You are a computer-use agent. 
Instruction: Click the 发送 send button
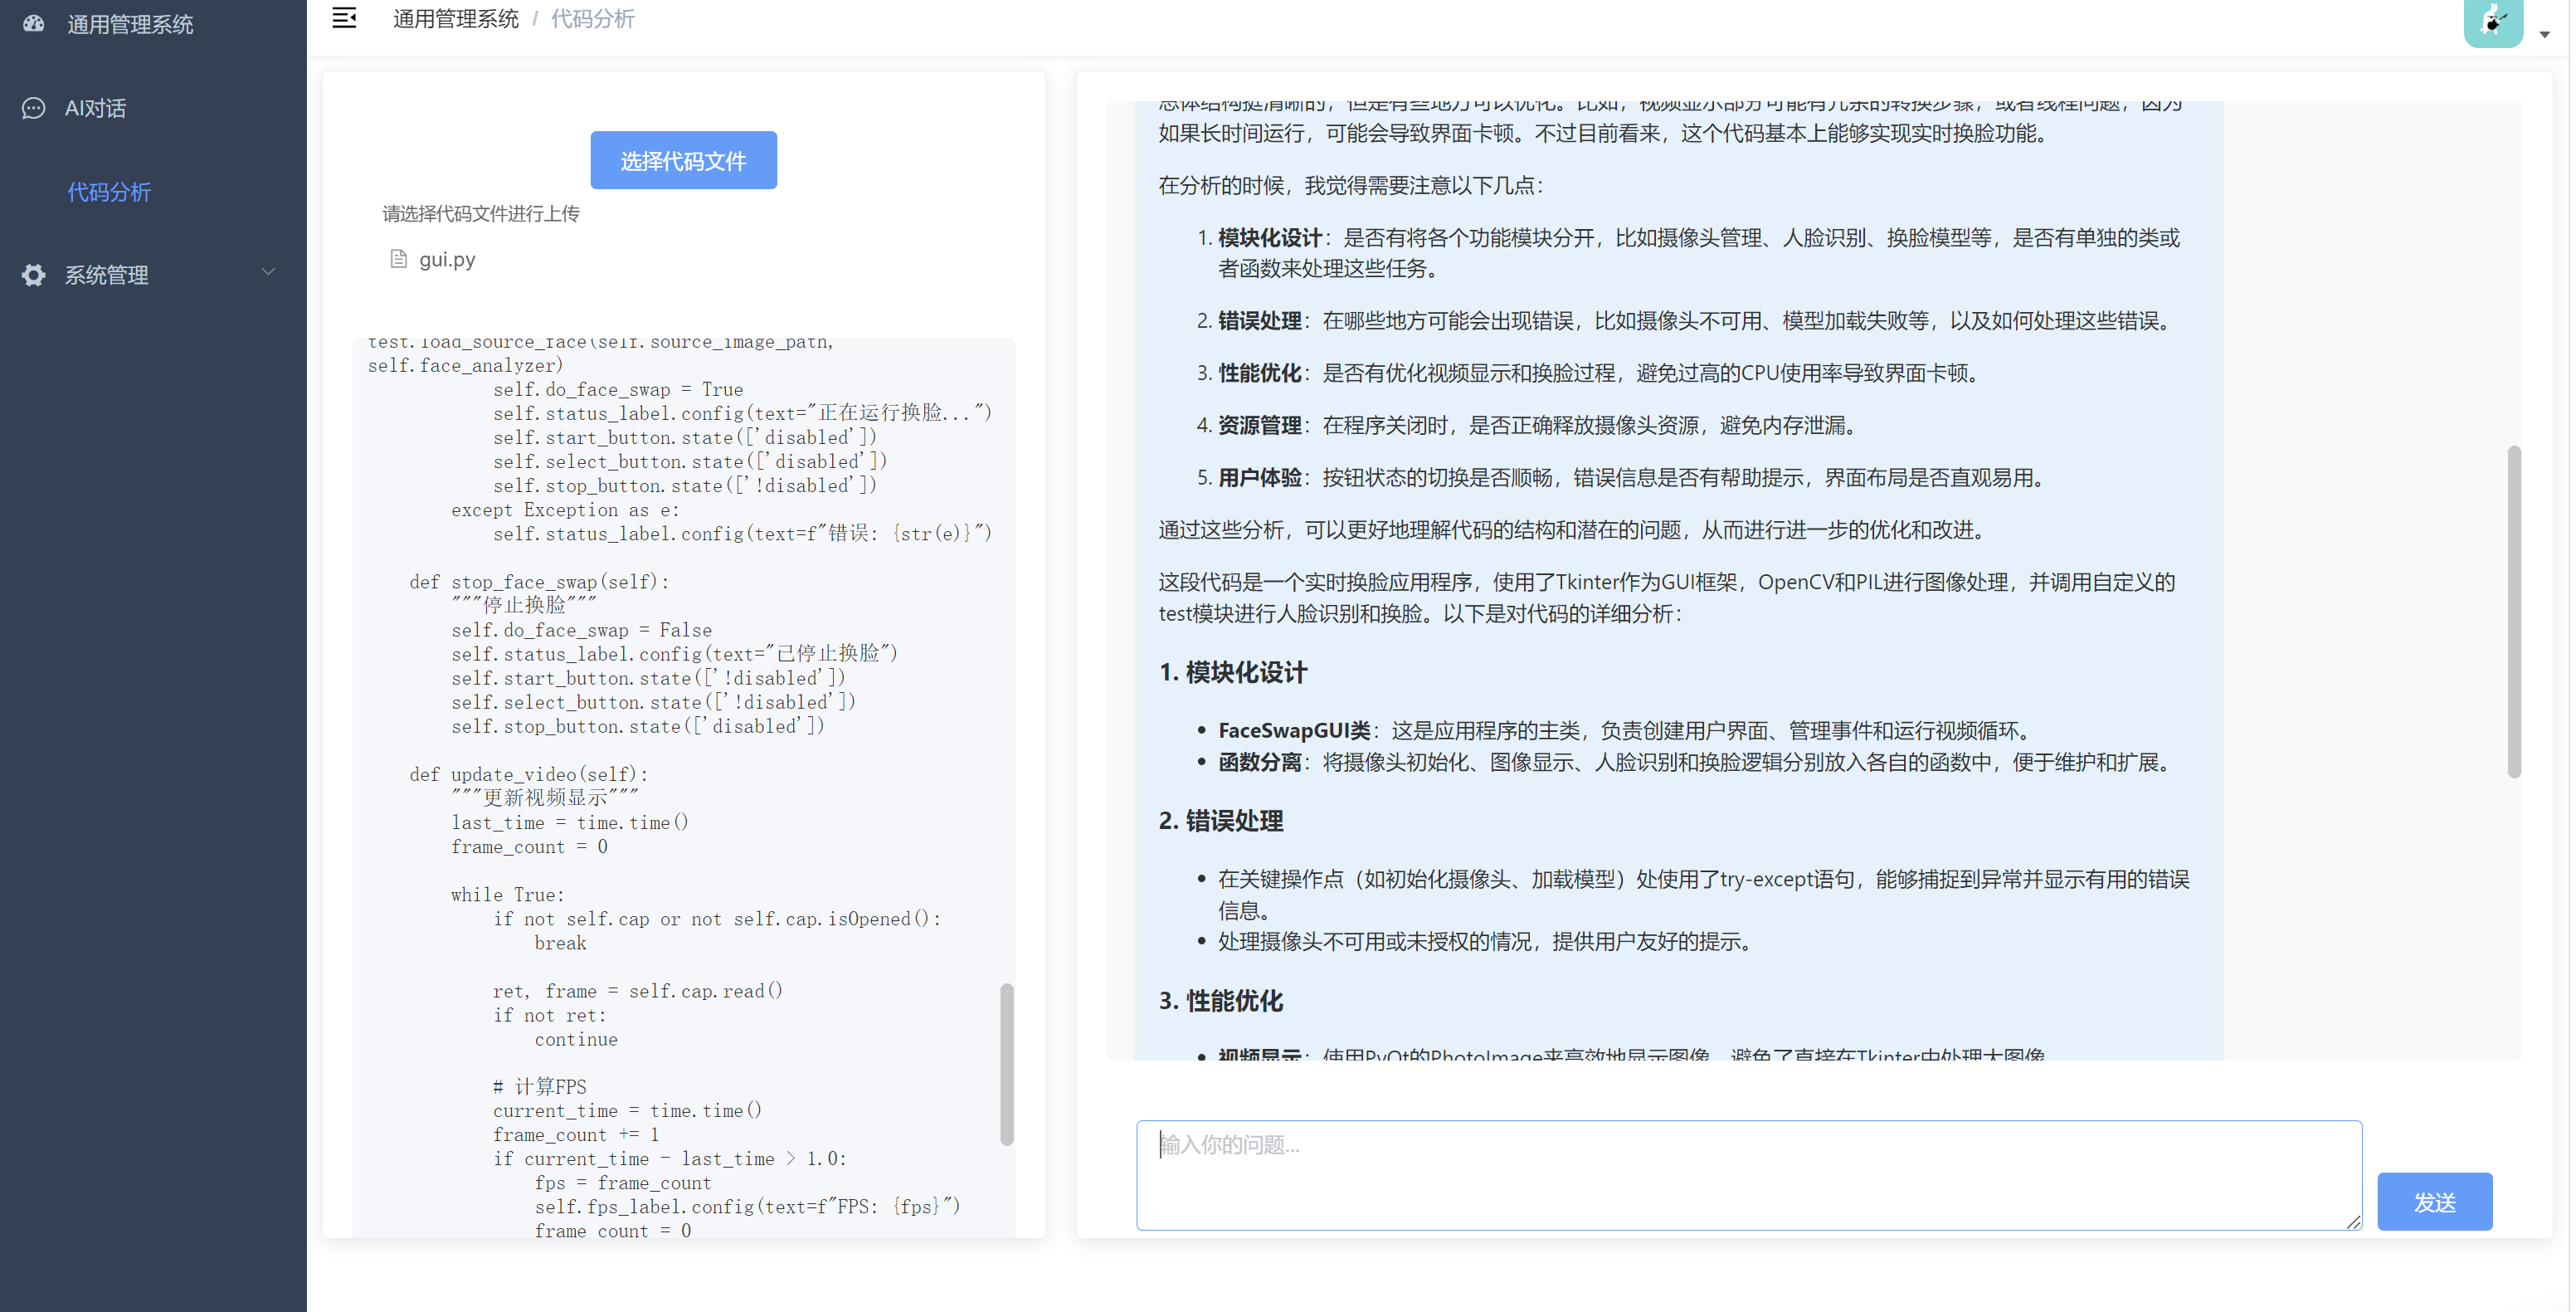(2434, 1201)
